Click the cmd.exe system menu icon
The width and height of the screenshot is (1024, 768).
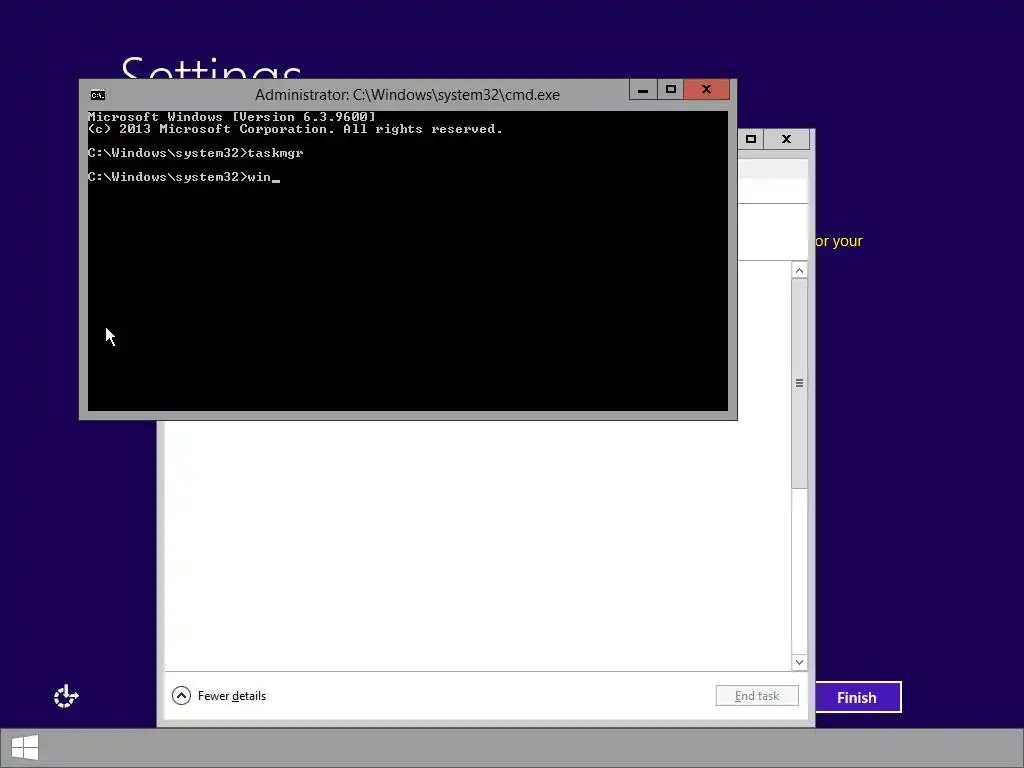(x=98, y=95)
